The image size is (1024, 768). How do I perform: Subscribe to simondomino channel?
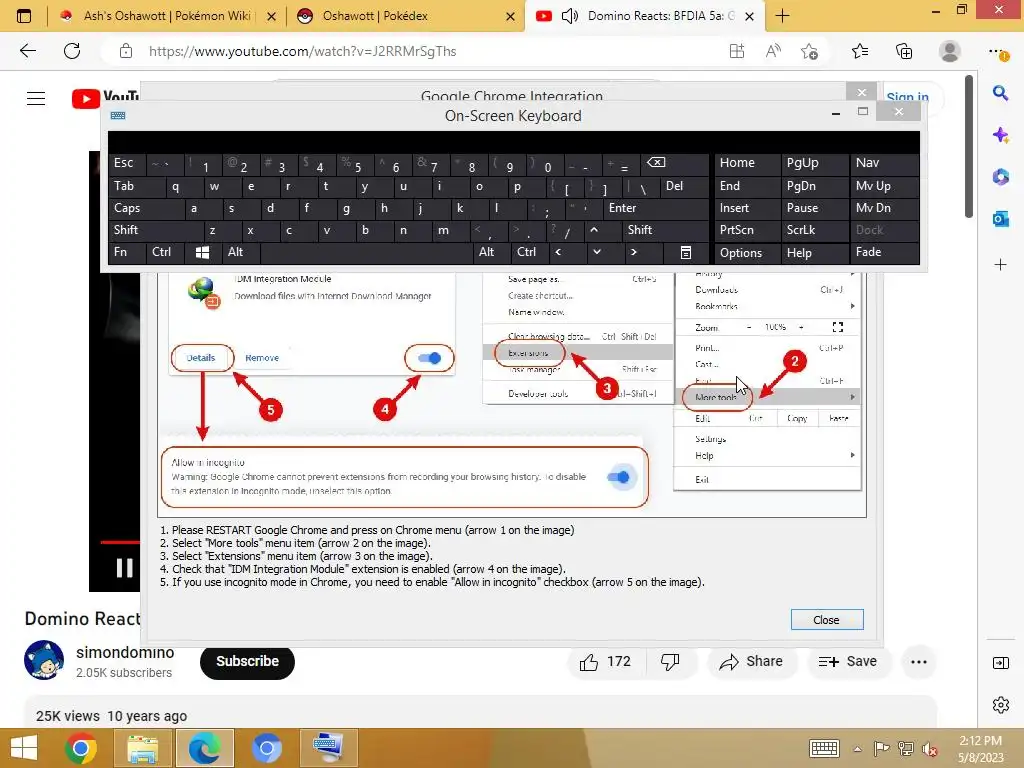pos(248,662)
